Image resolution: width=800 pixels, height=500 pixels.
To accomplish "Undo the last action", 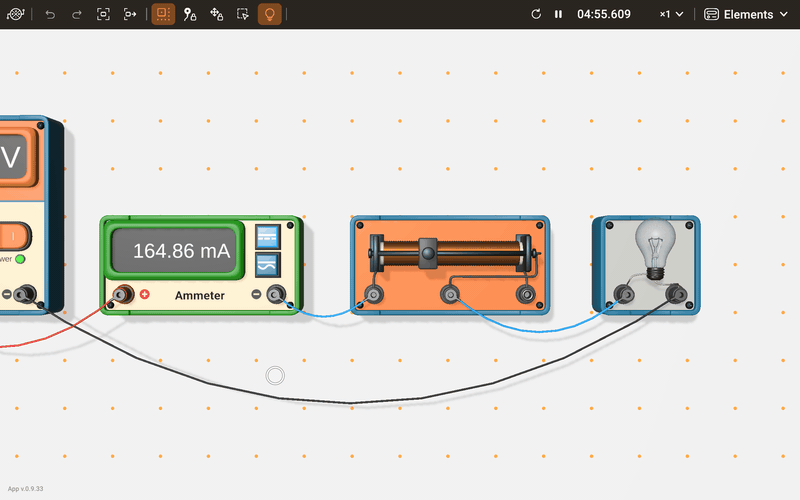I will [50, 14].
